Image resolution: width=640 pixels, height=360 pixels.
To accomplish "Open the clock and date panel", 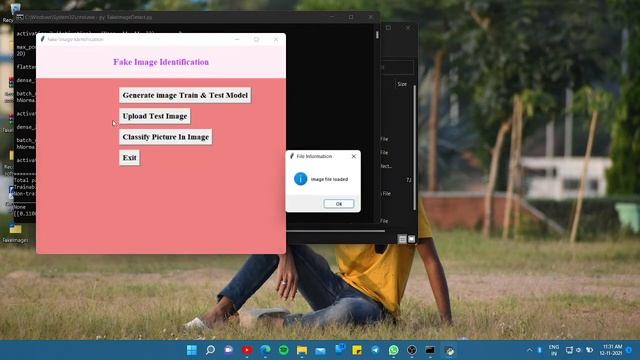I will point(611,350).
